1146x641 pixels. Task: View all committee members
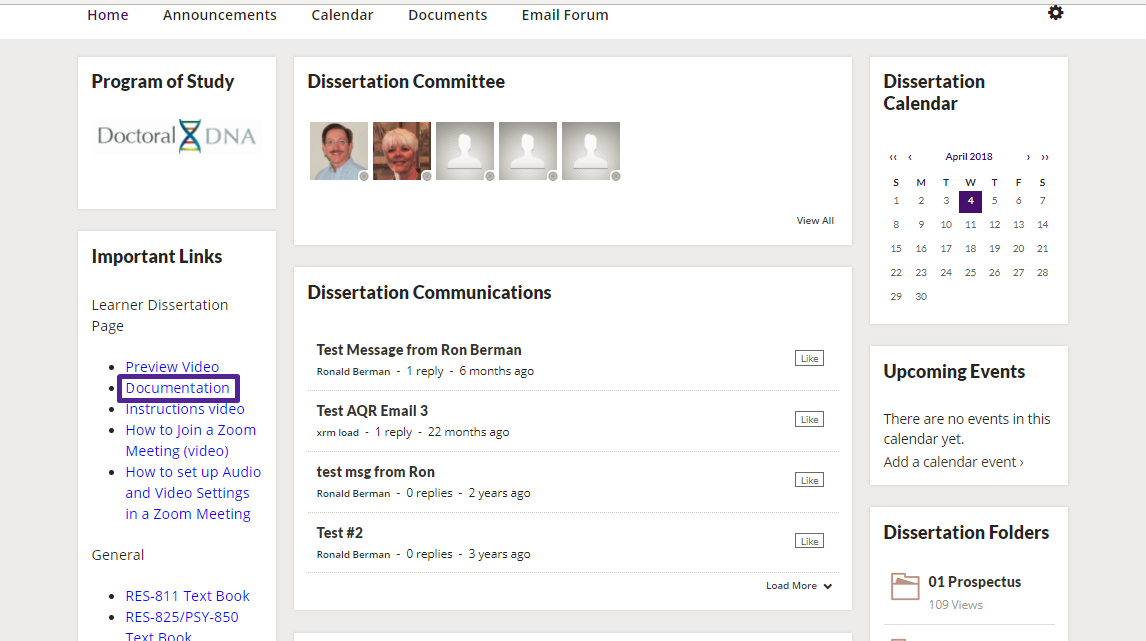[x=815, y=221]
